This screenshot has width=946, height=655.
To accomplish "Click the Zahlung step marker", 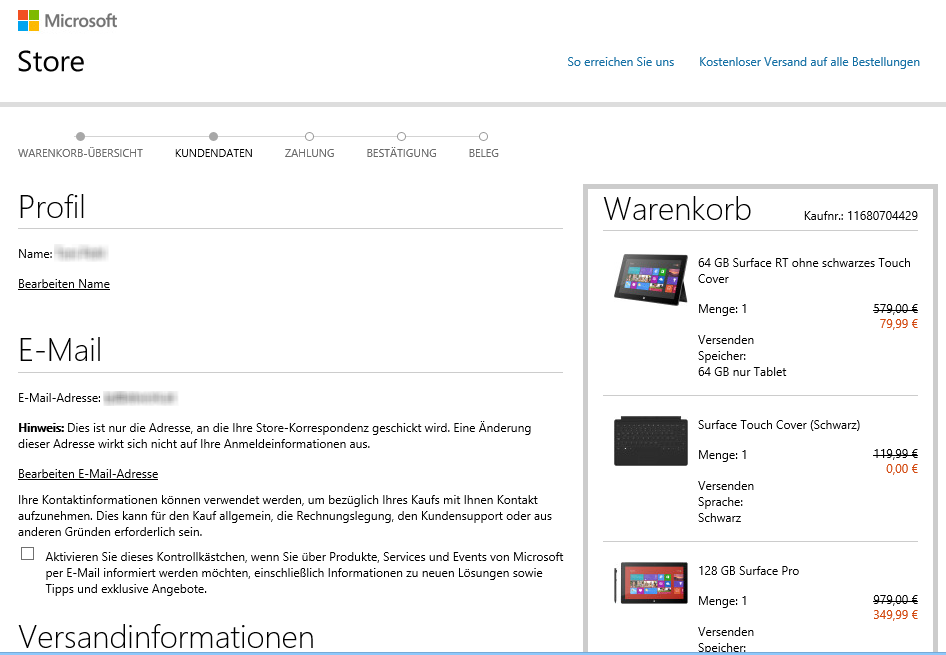I will [x=309, y=137].
